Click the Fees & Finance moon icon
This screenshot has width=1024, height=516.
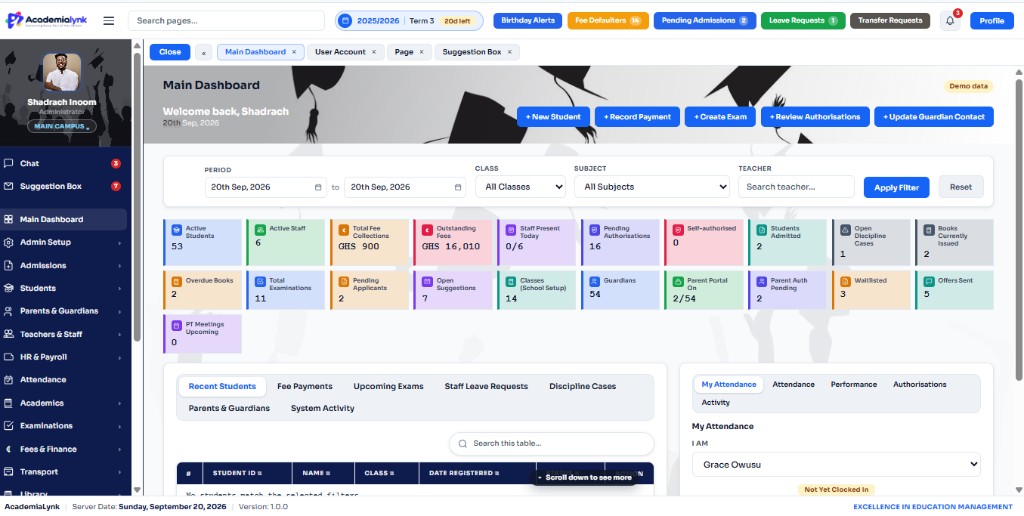pyautogui.click(x=8, y=449)
